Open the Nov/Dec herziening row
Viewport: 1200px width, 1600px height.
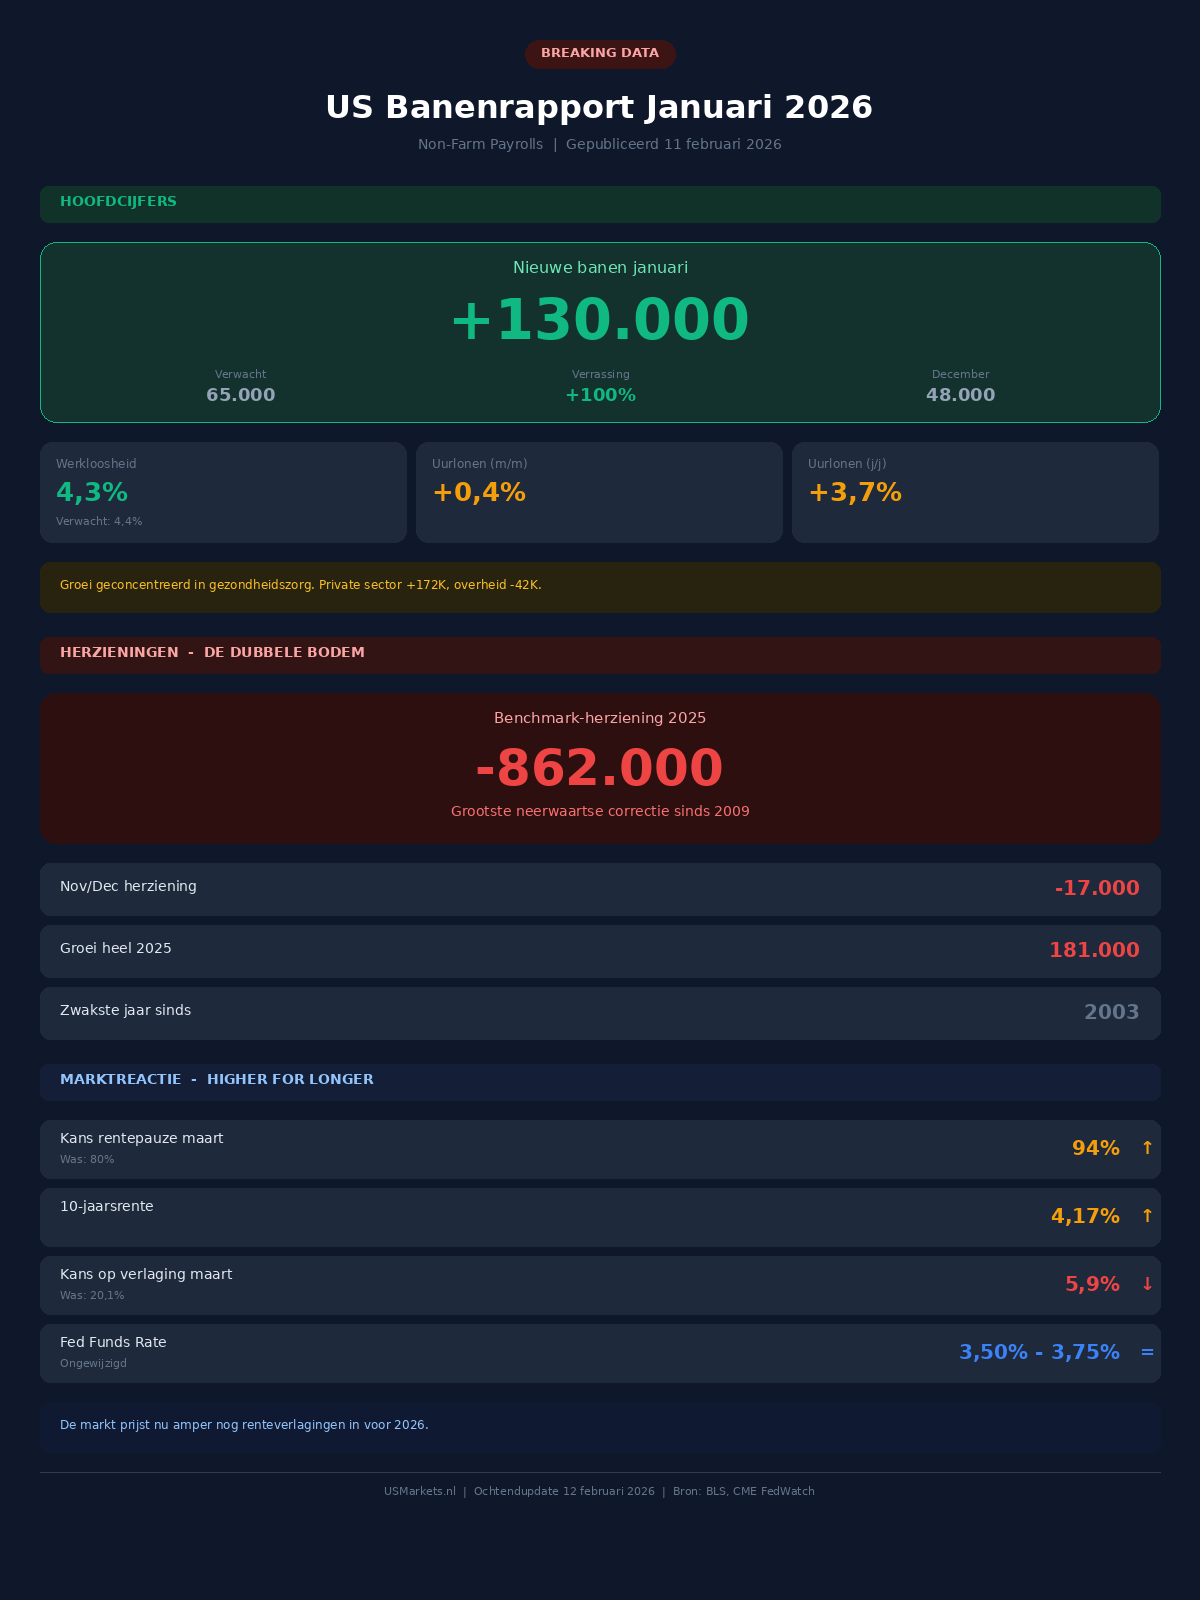(x=600, y=889)
